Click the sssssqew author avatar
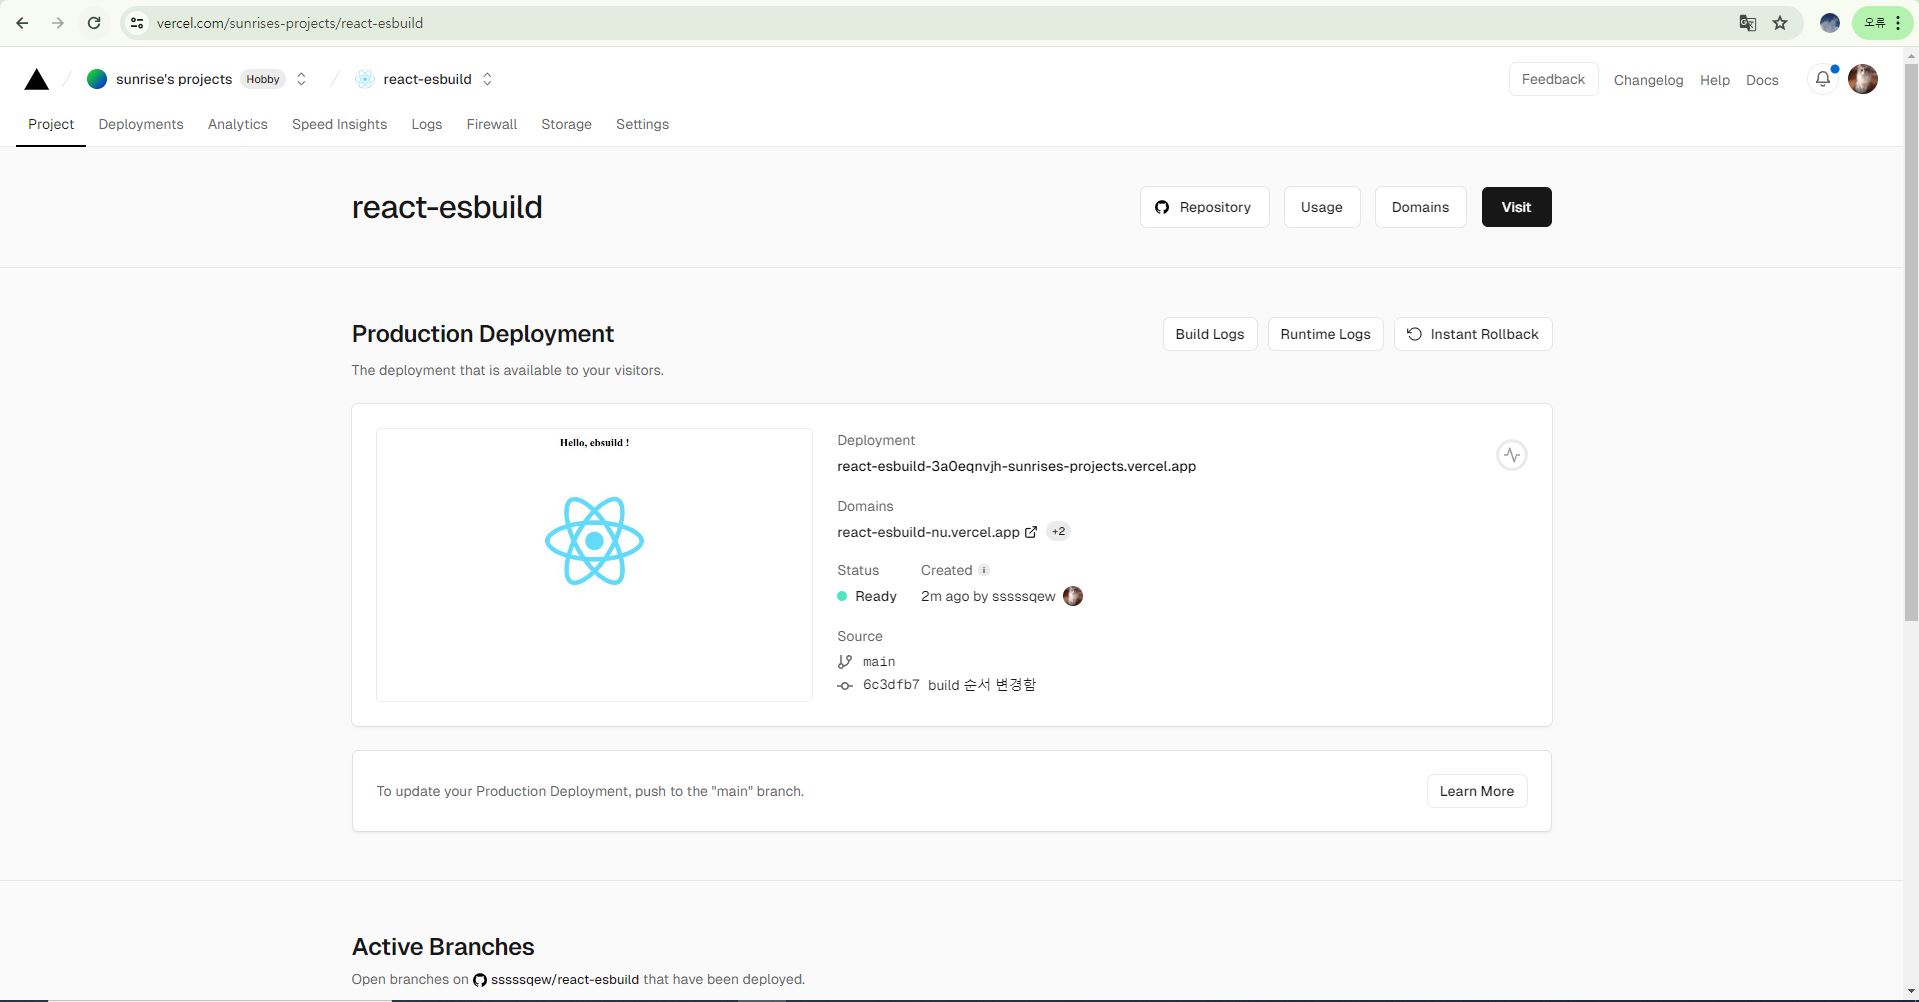The height and width of the screenshot is (1002, 1919). tap(1073, 596)
